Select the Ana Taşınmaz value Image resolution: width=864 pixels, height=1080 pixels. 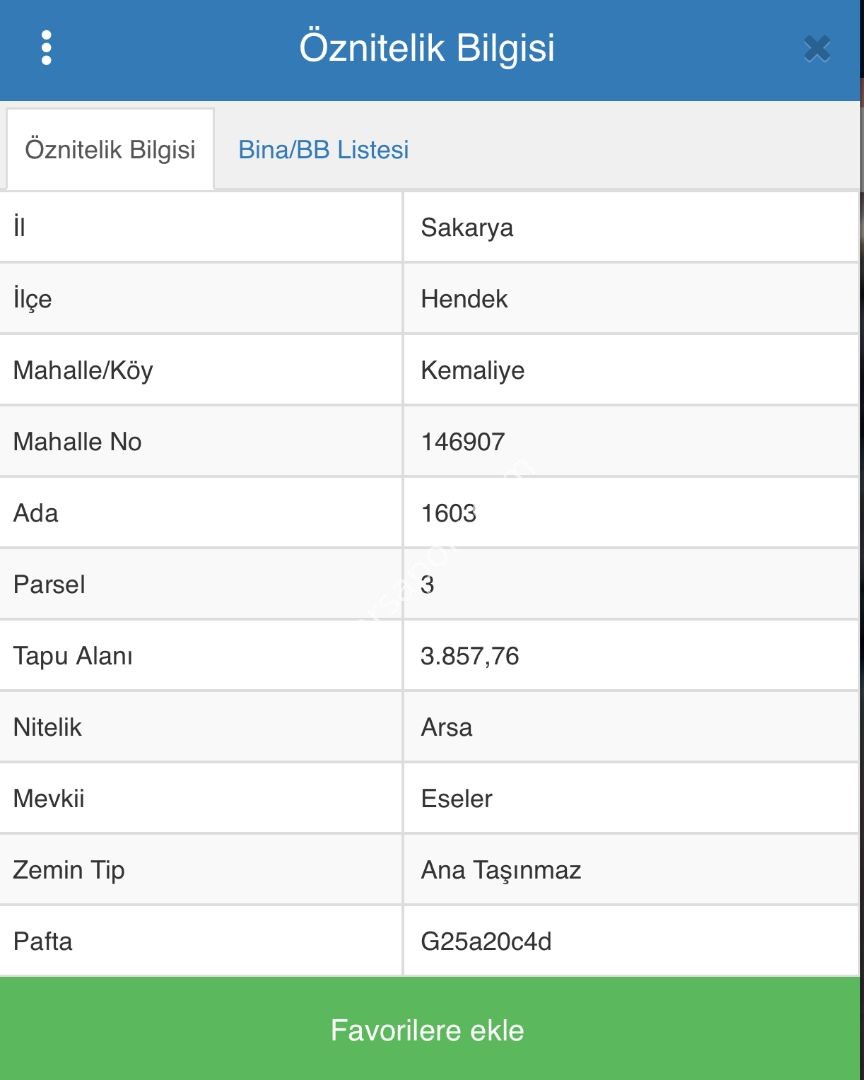(500, 870)
